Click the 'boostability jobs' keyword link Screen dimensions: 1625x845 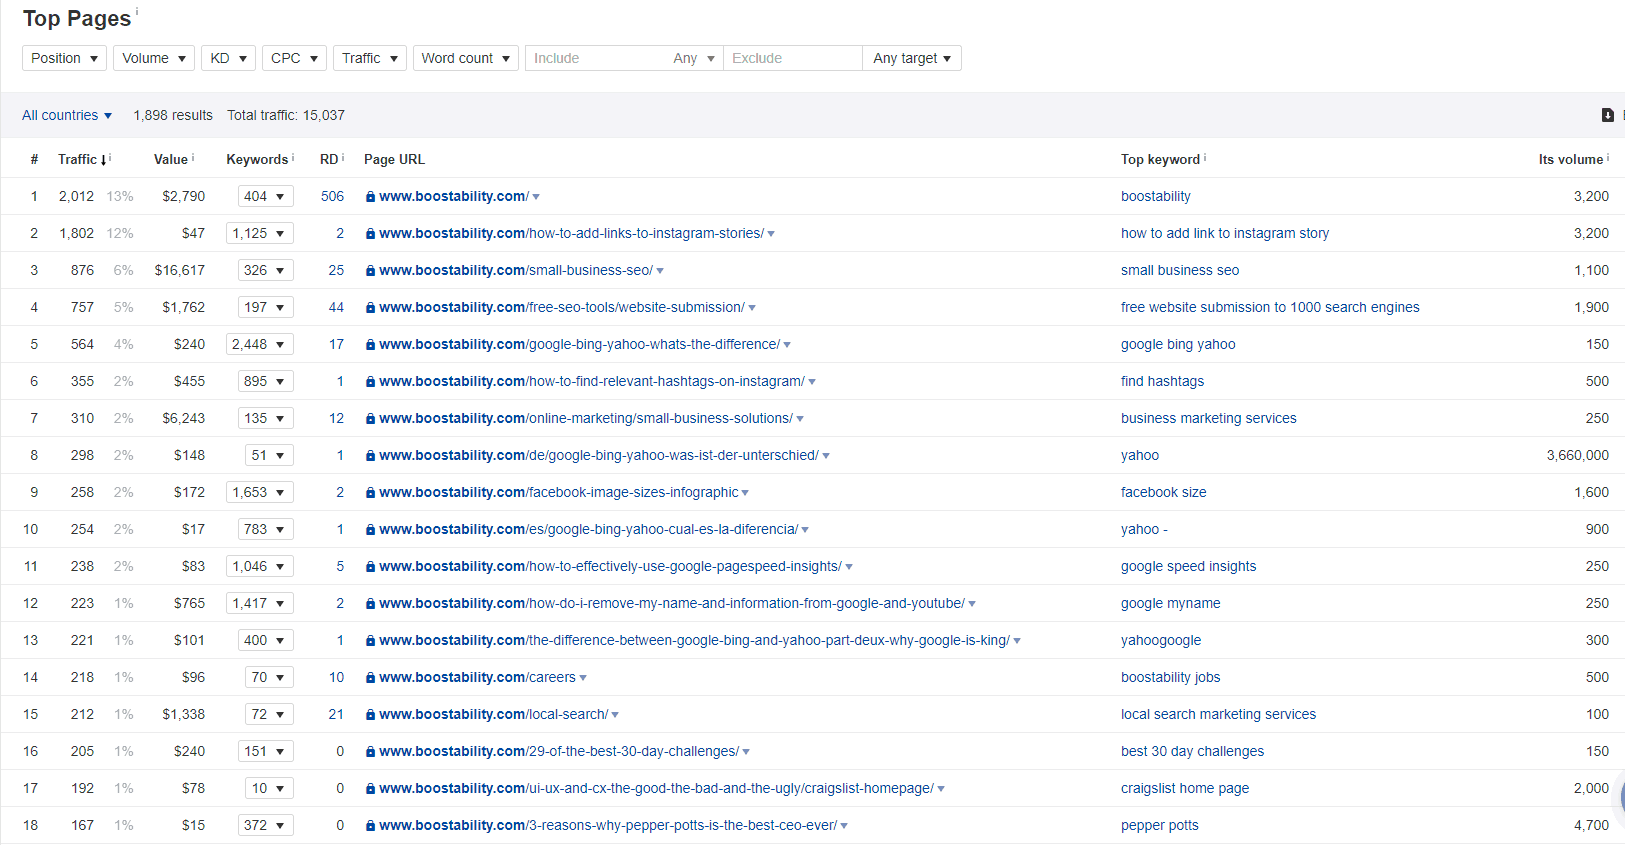[1171, 677]
